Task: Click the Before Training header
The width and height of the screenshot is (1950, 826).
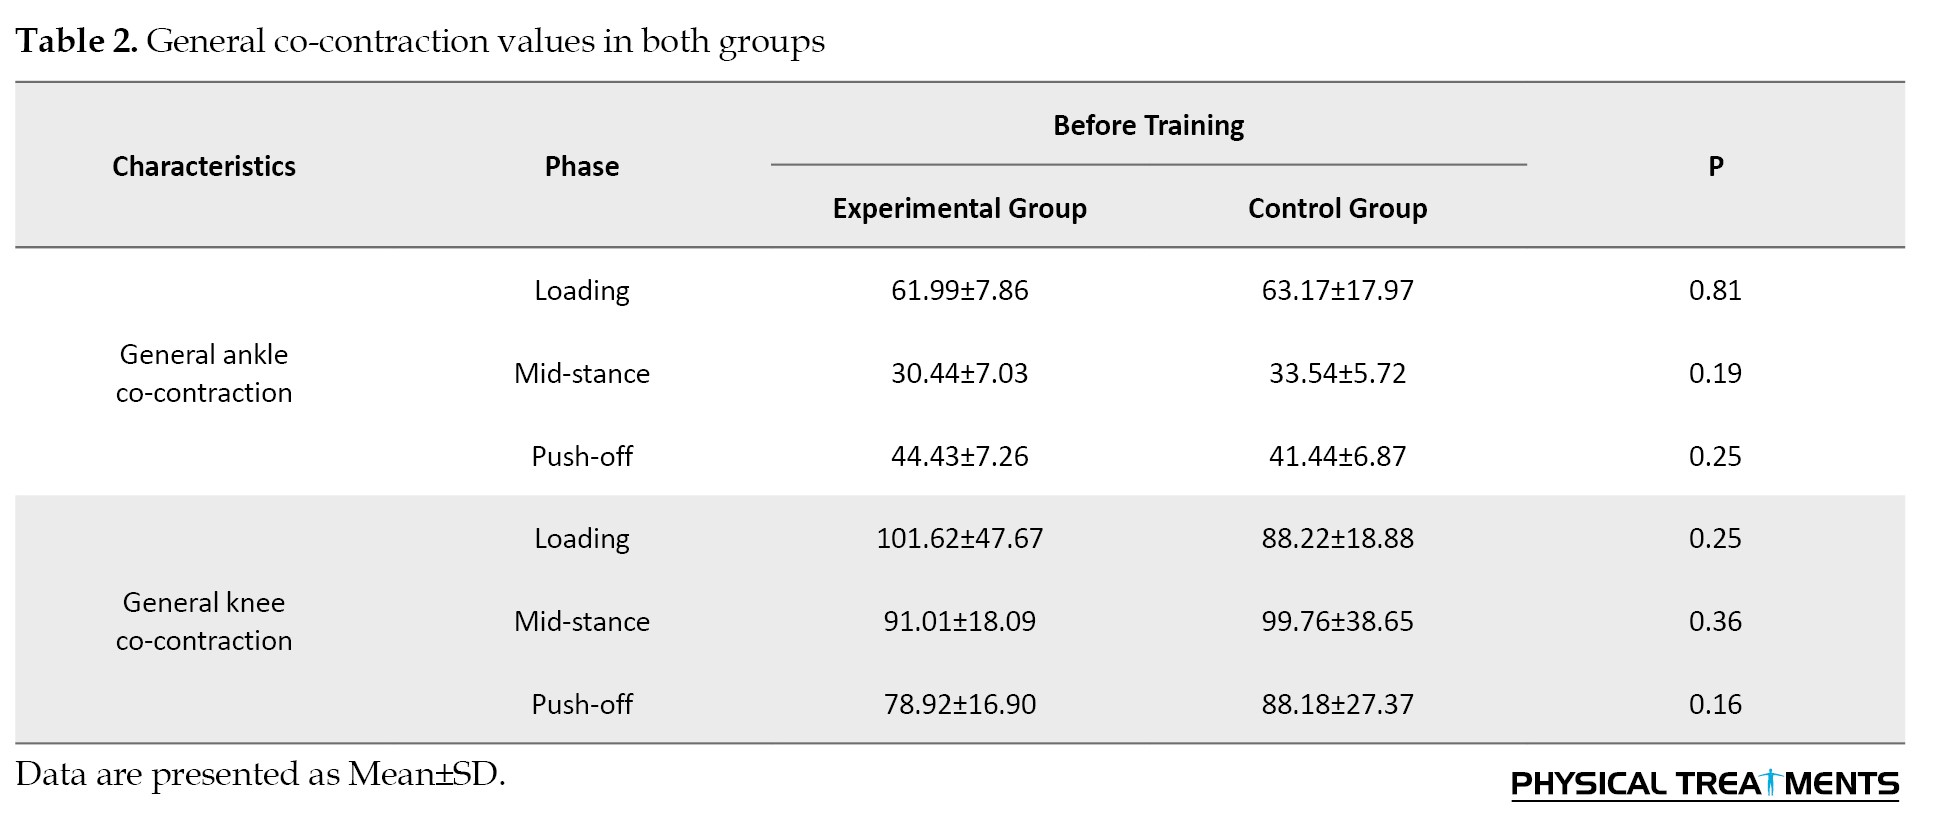Action: click(x=1148, y=126)
